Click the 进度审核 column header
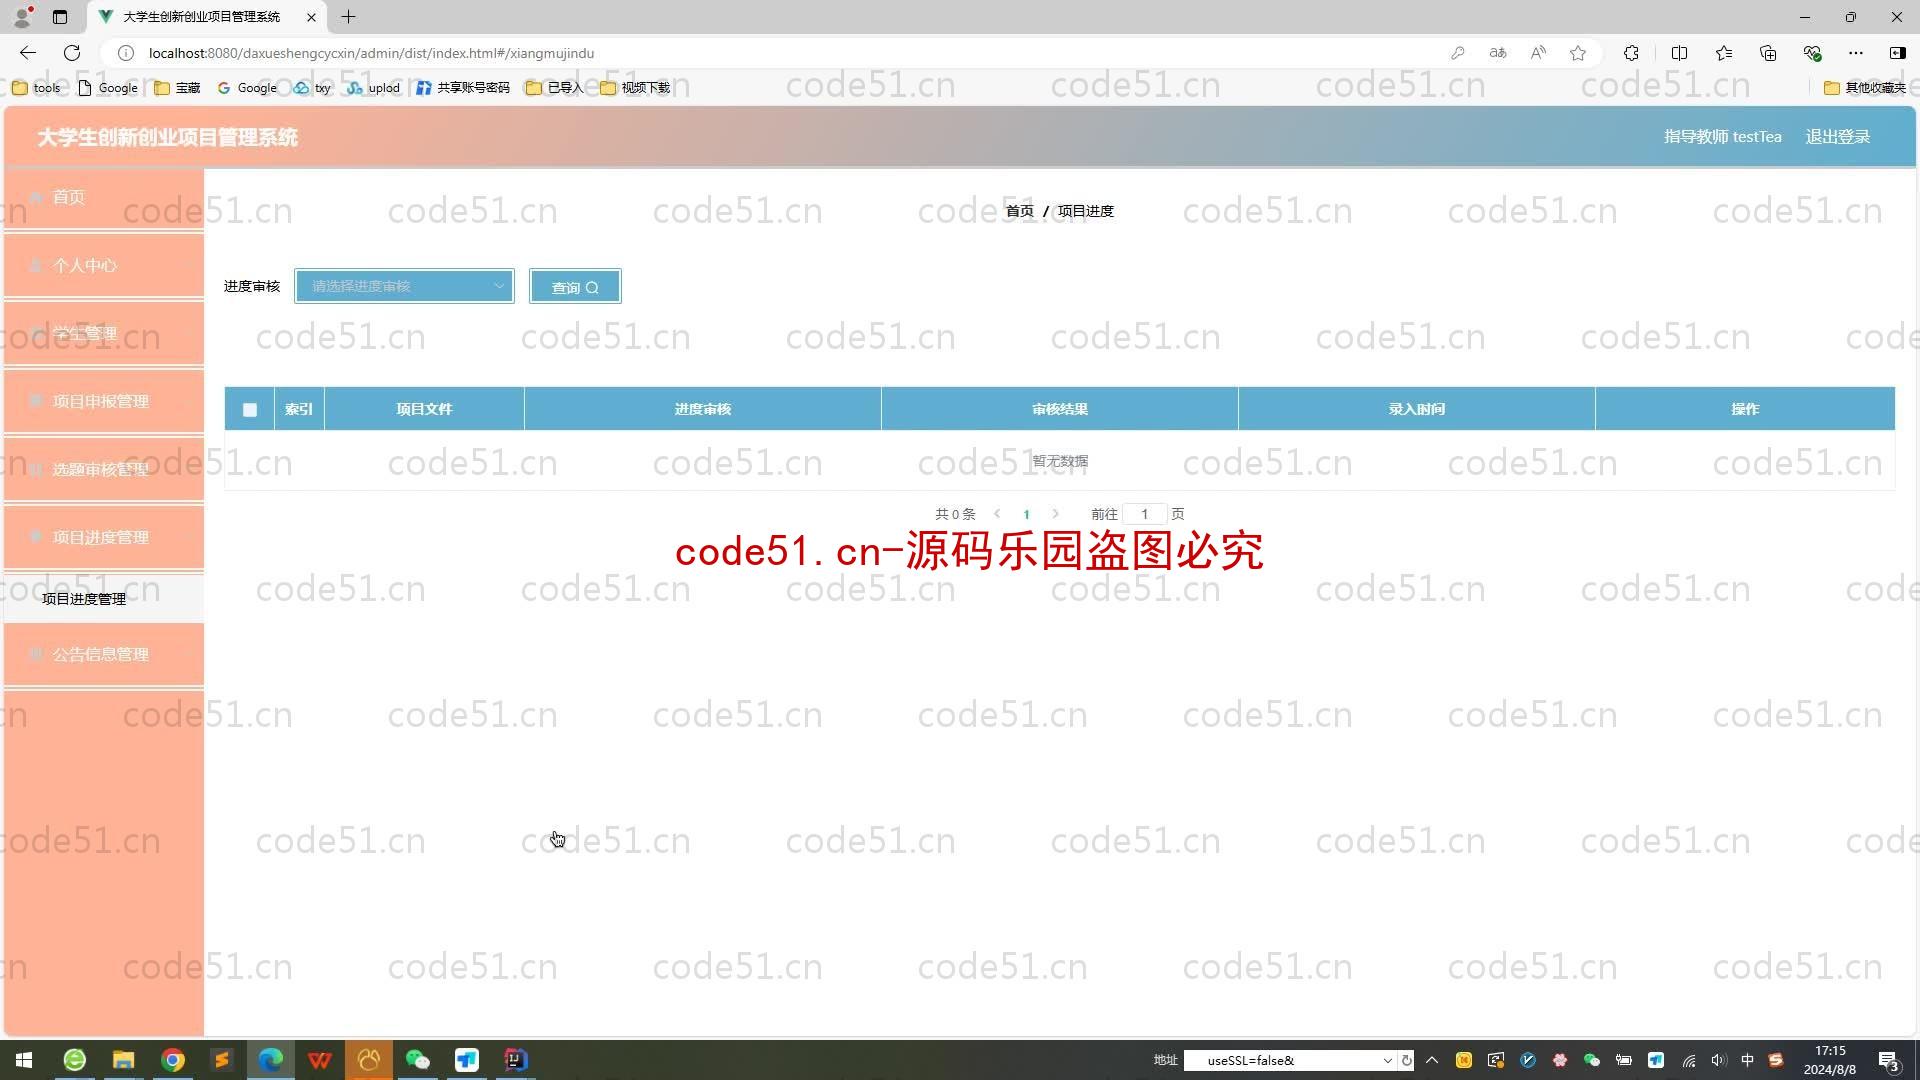 point(702,409)
